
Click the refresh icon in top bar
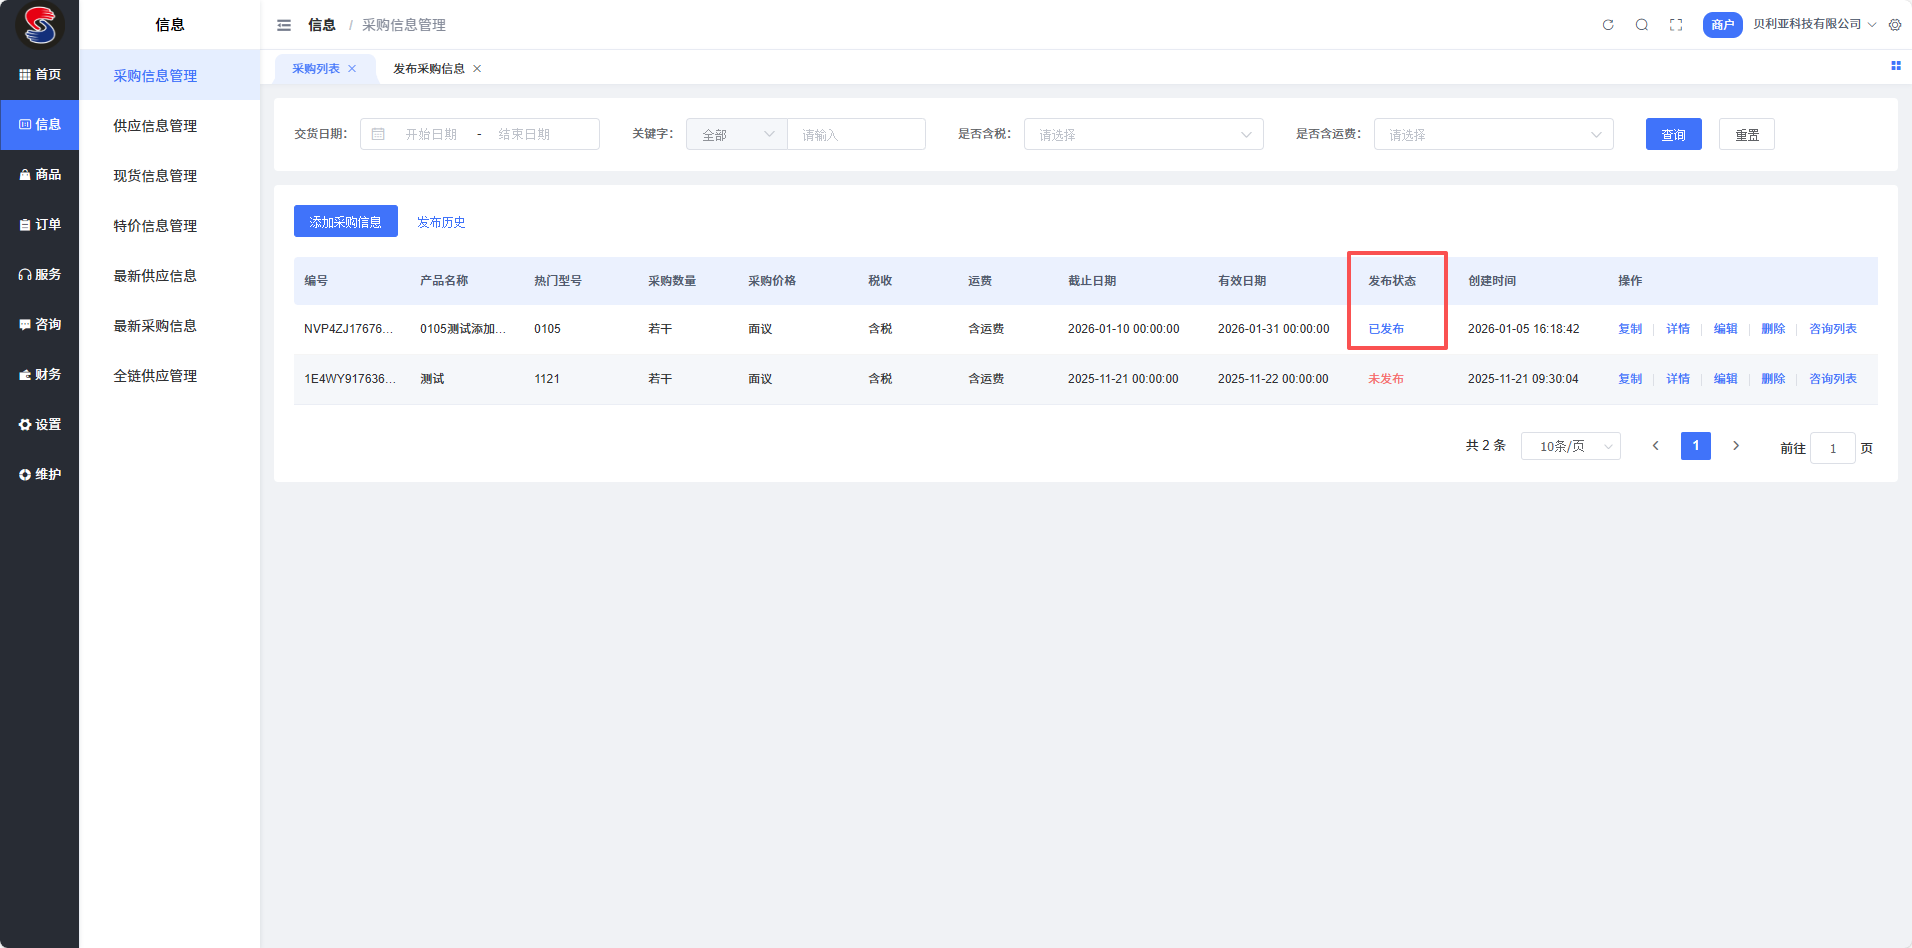1608,25
